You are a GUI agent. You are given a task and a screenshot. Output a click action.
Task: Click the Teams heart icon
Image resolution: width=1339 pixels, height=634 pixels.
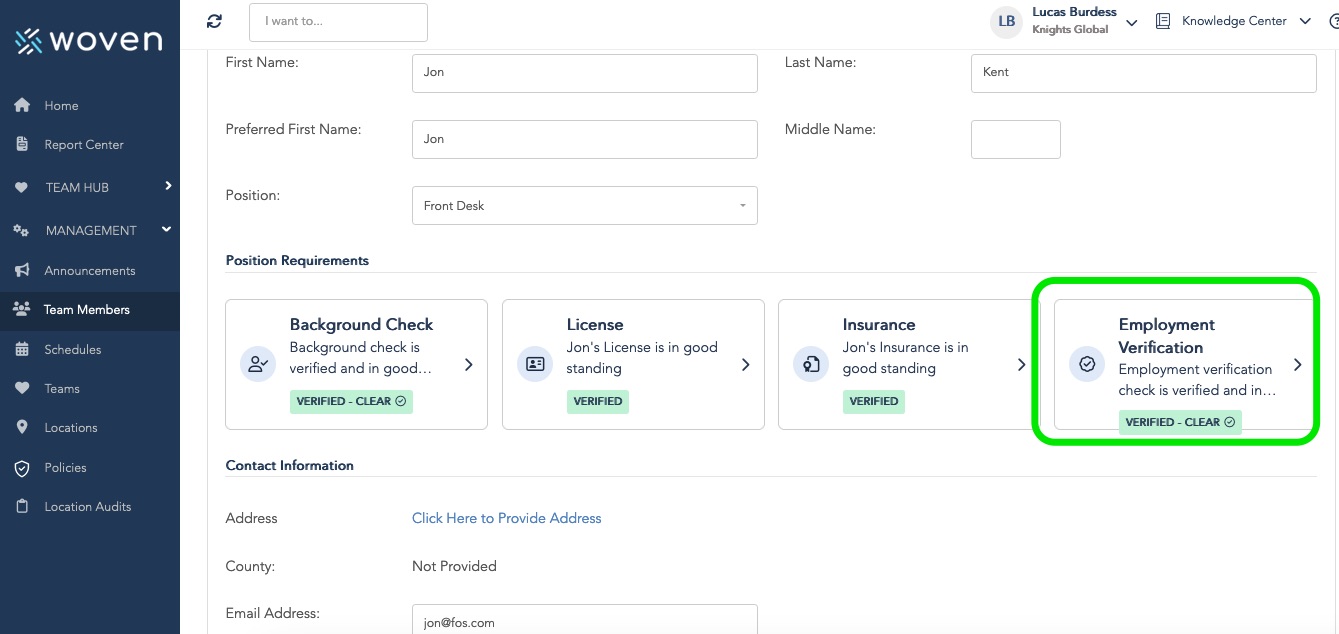pyautogui.click(x=22, y=388)
